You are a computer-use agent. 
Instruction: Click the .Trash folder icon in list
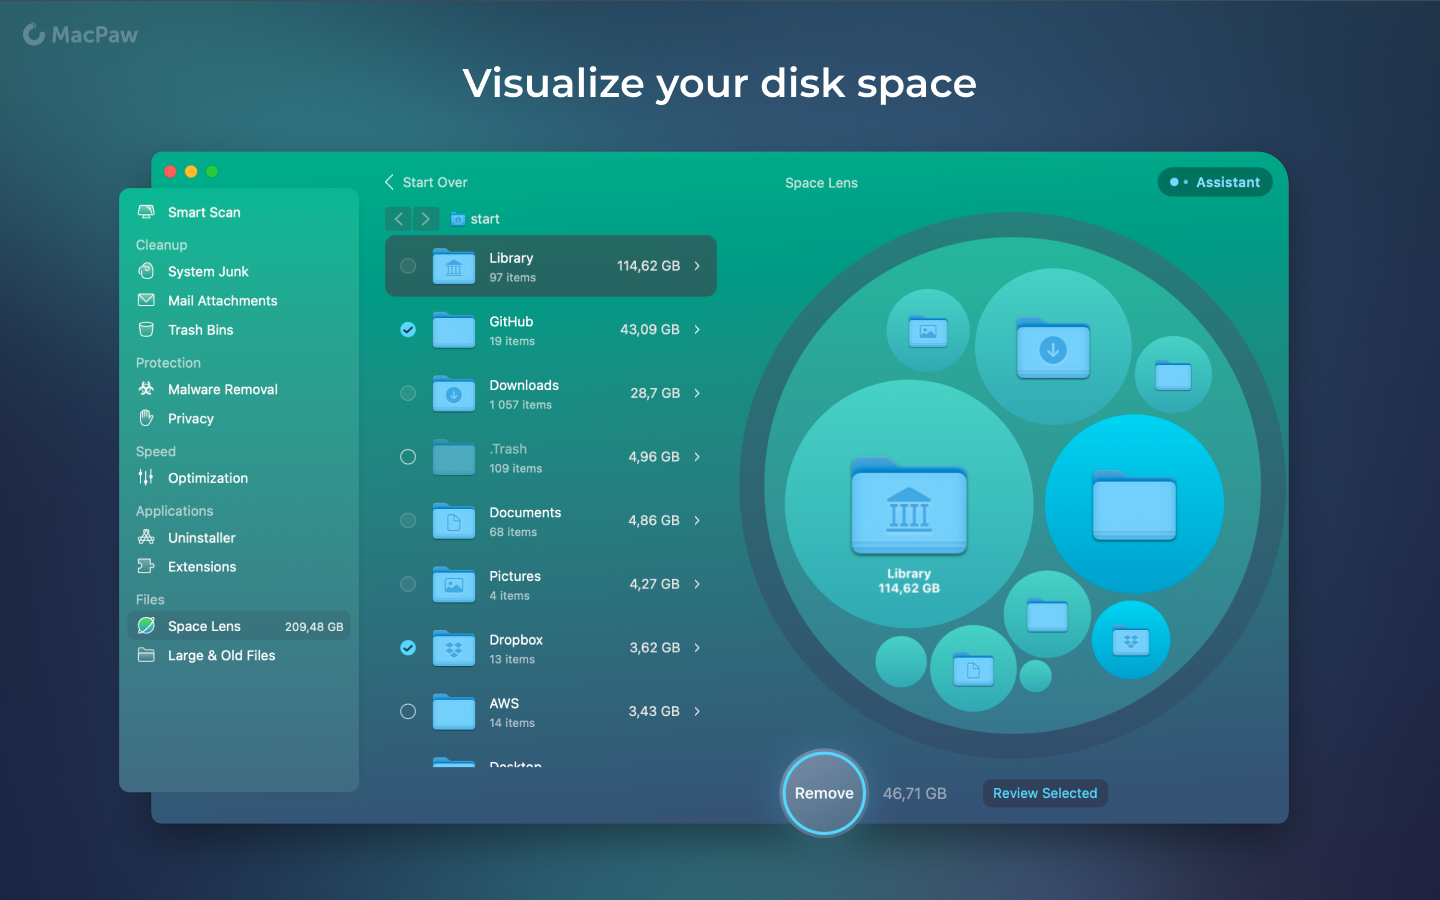(454, 457)
